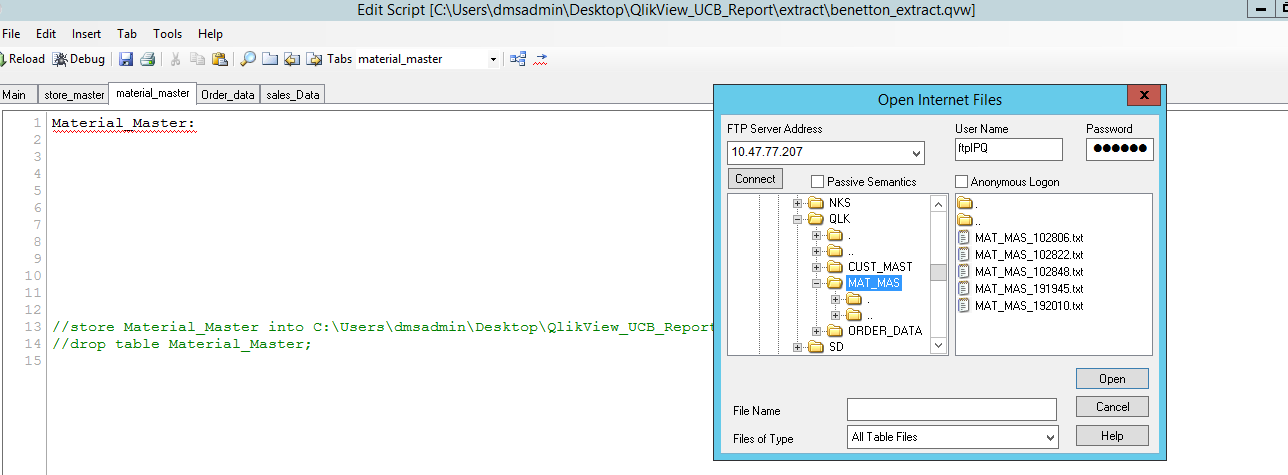Save the script with floppy icon
This screenshot has height=475, width=1288.
coord(126,59)
